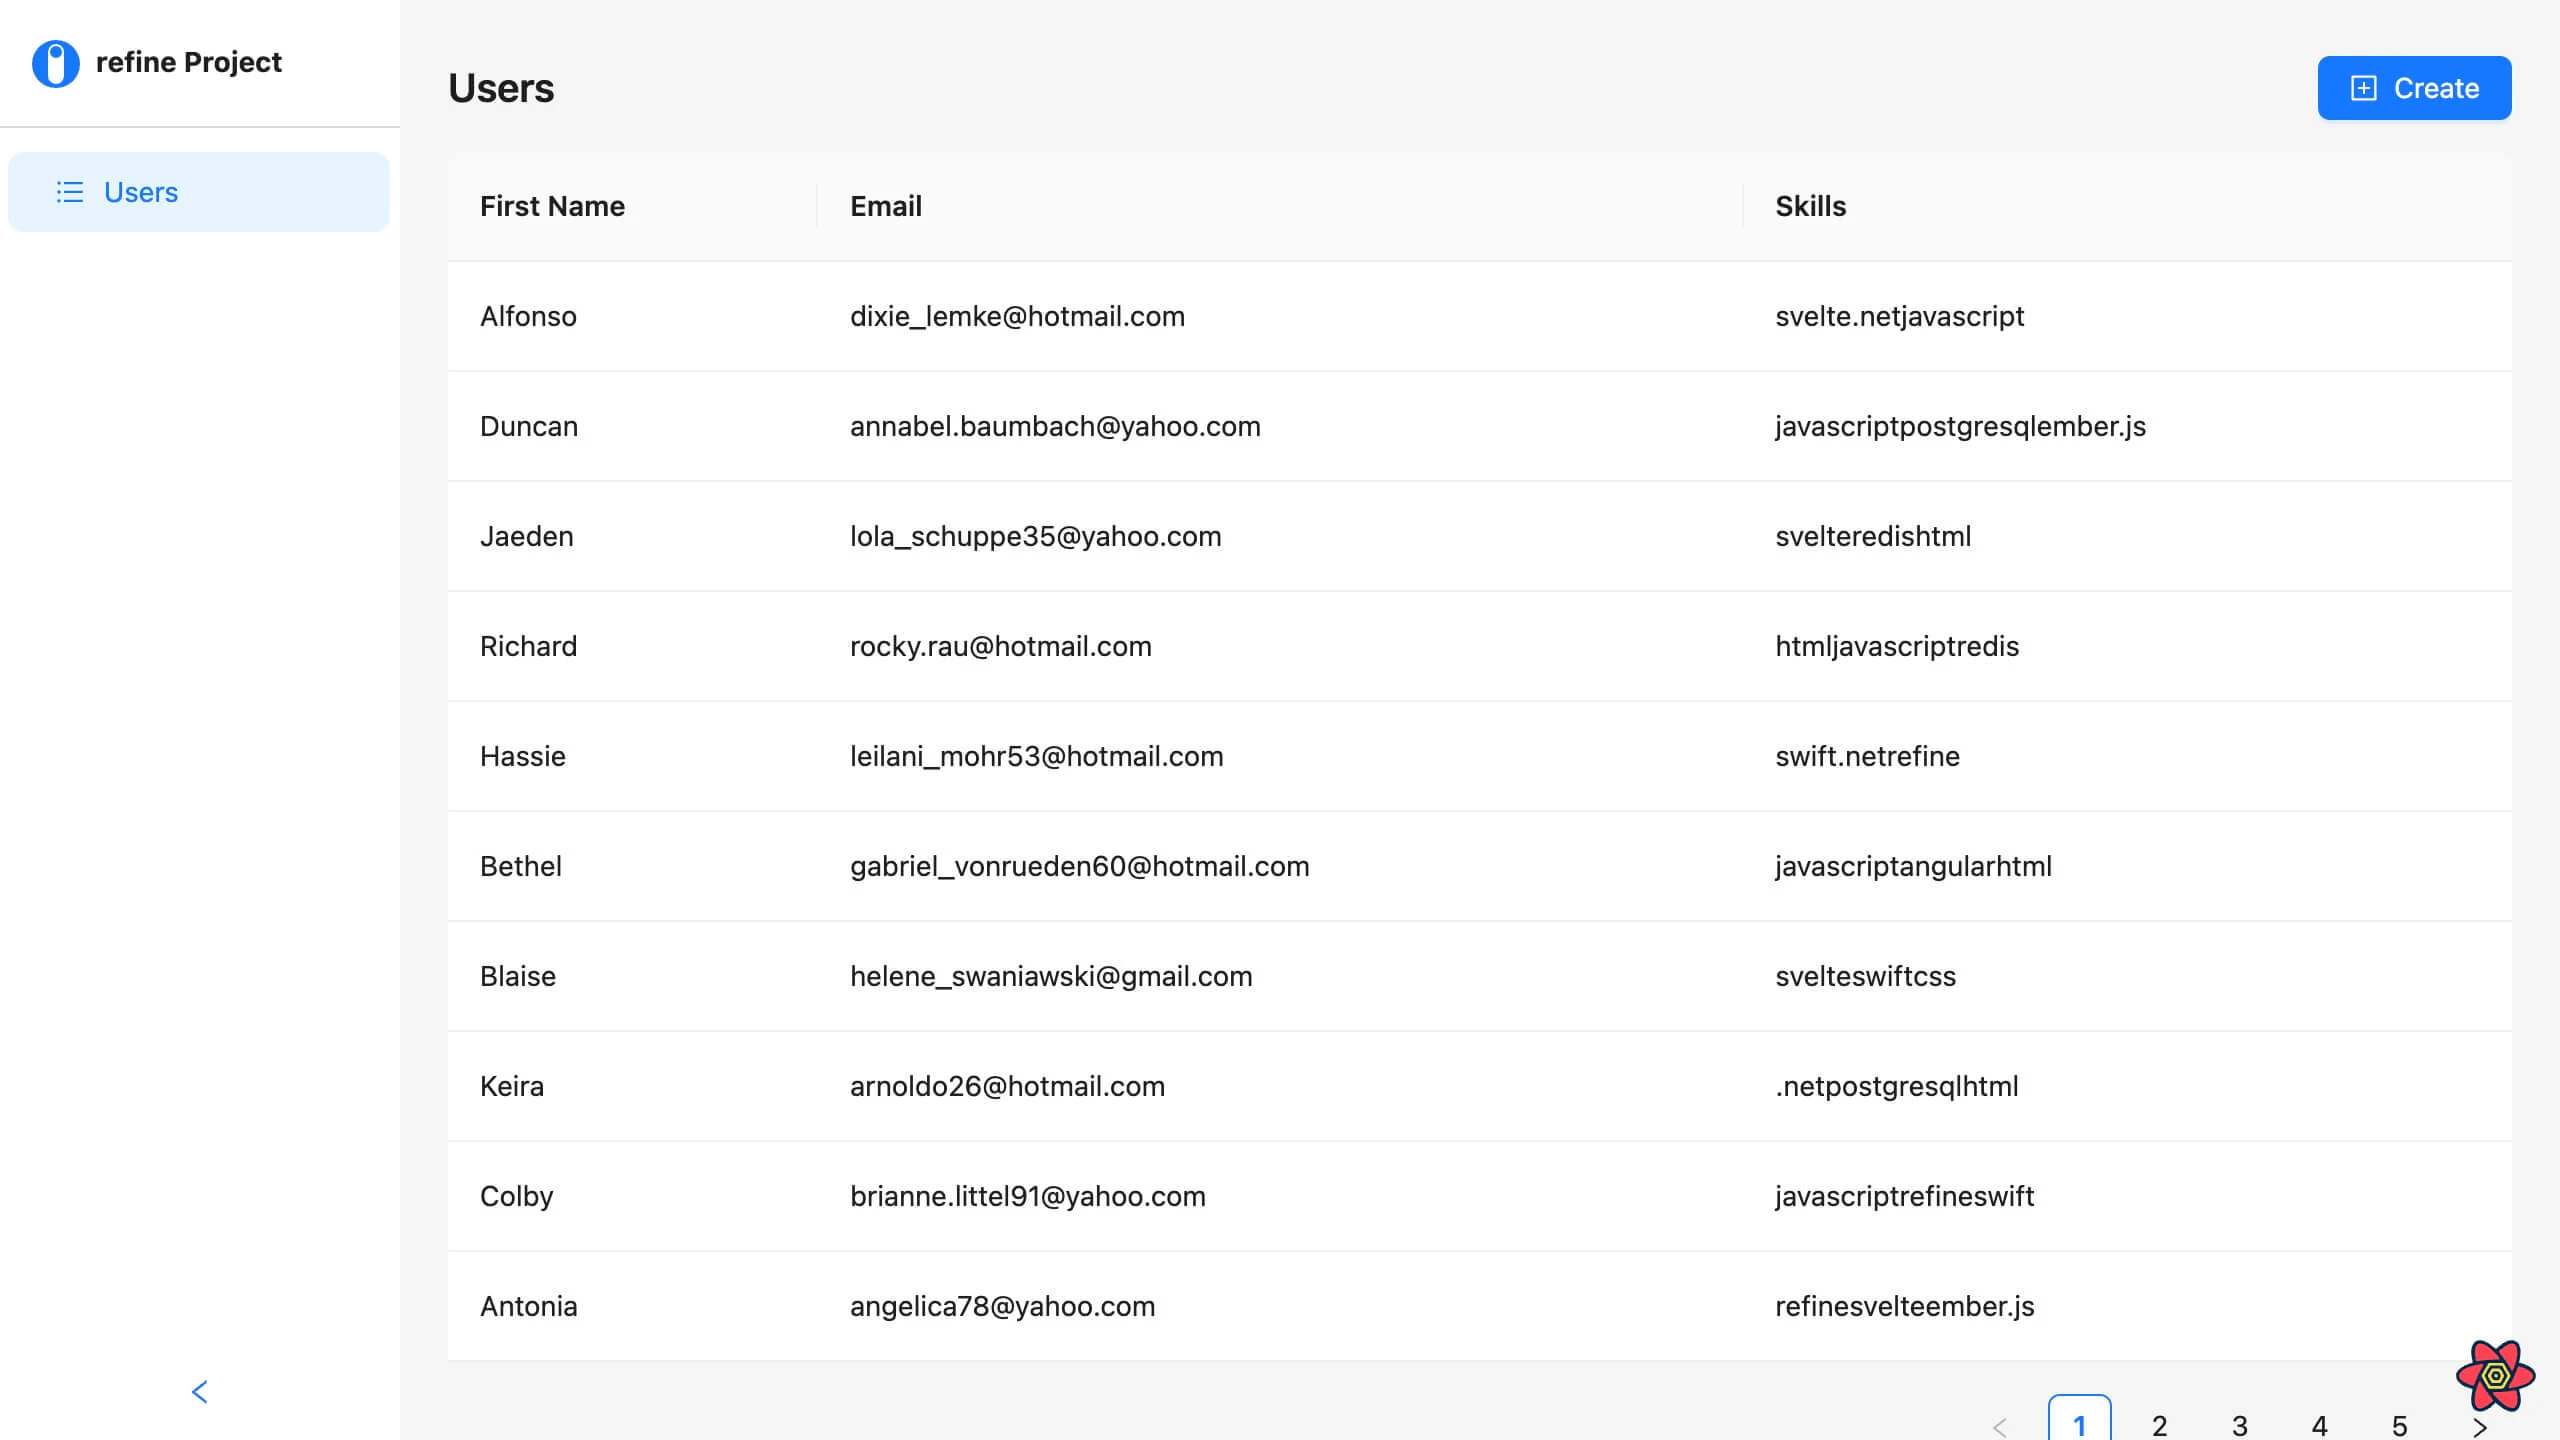Click the Email column header
This screenshot has height=1440, width=2560.
[885, 206]
